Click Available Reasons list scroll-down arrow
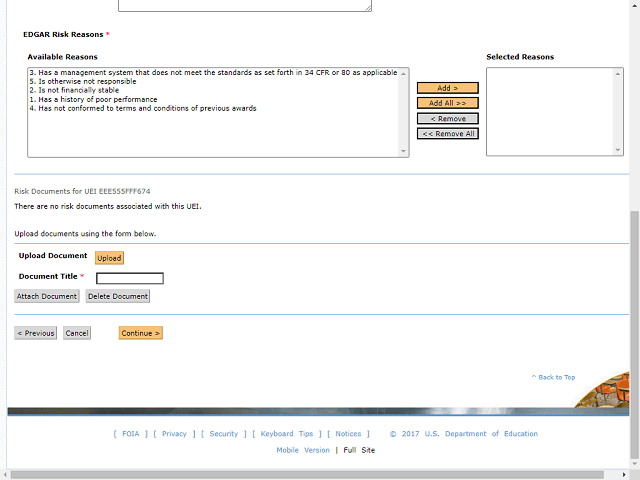This screenshot has width=640, height=480. click(x=403, y=151)
